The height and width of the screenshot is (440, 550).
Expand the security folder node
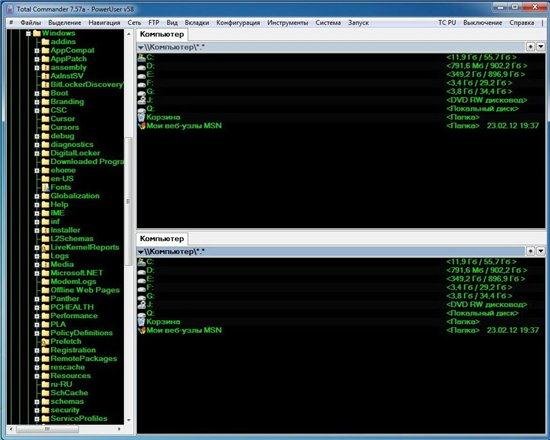tap(37, 410)
